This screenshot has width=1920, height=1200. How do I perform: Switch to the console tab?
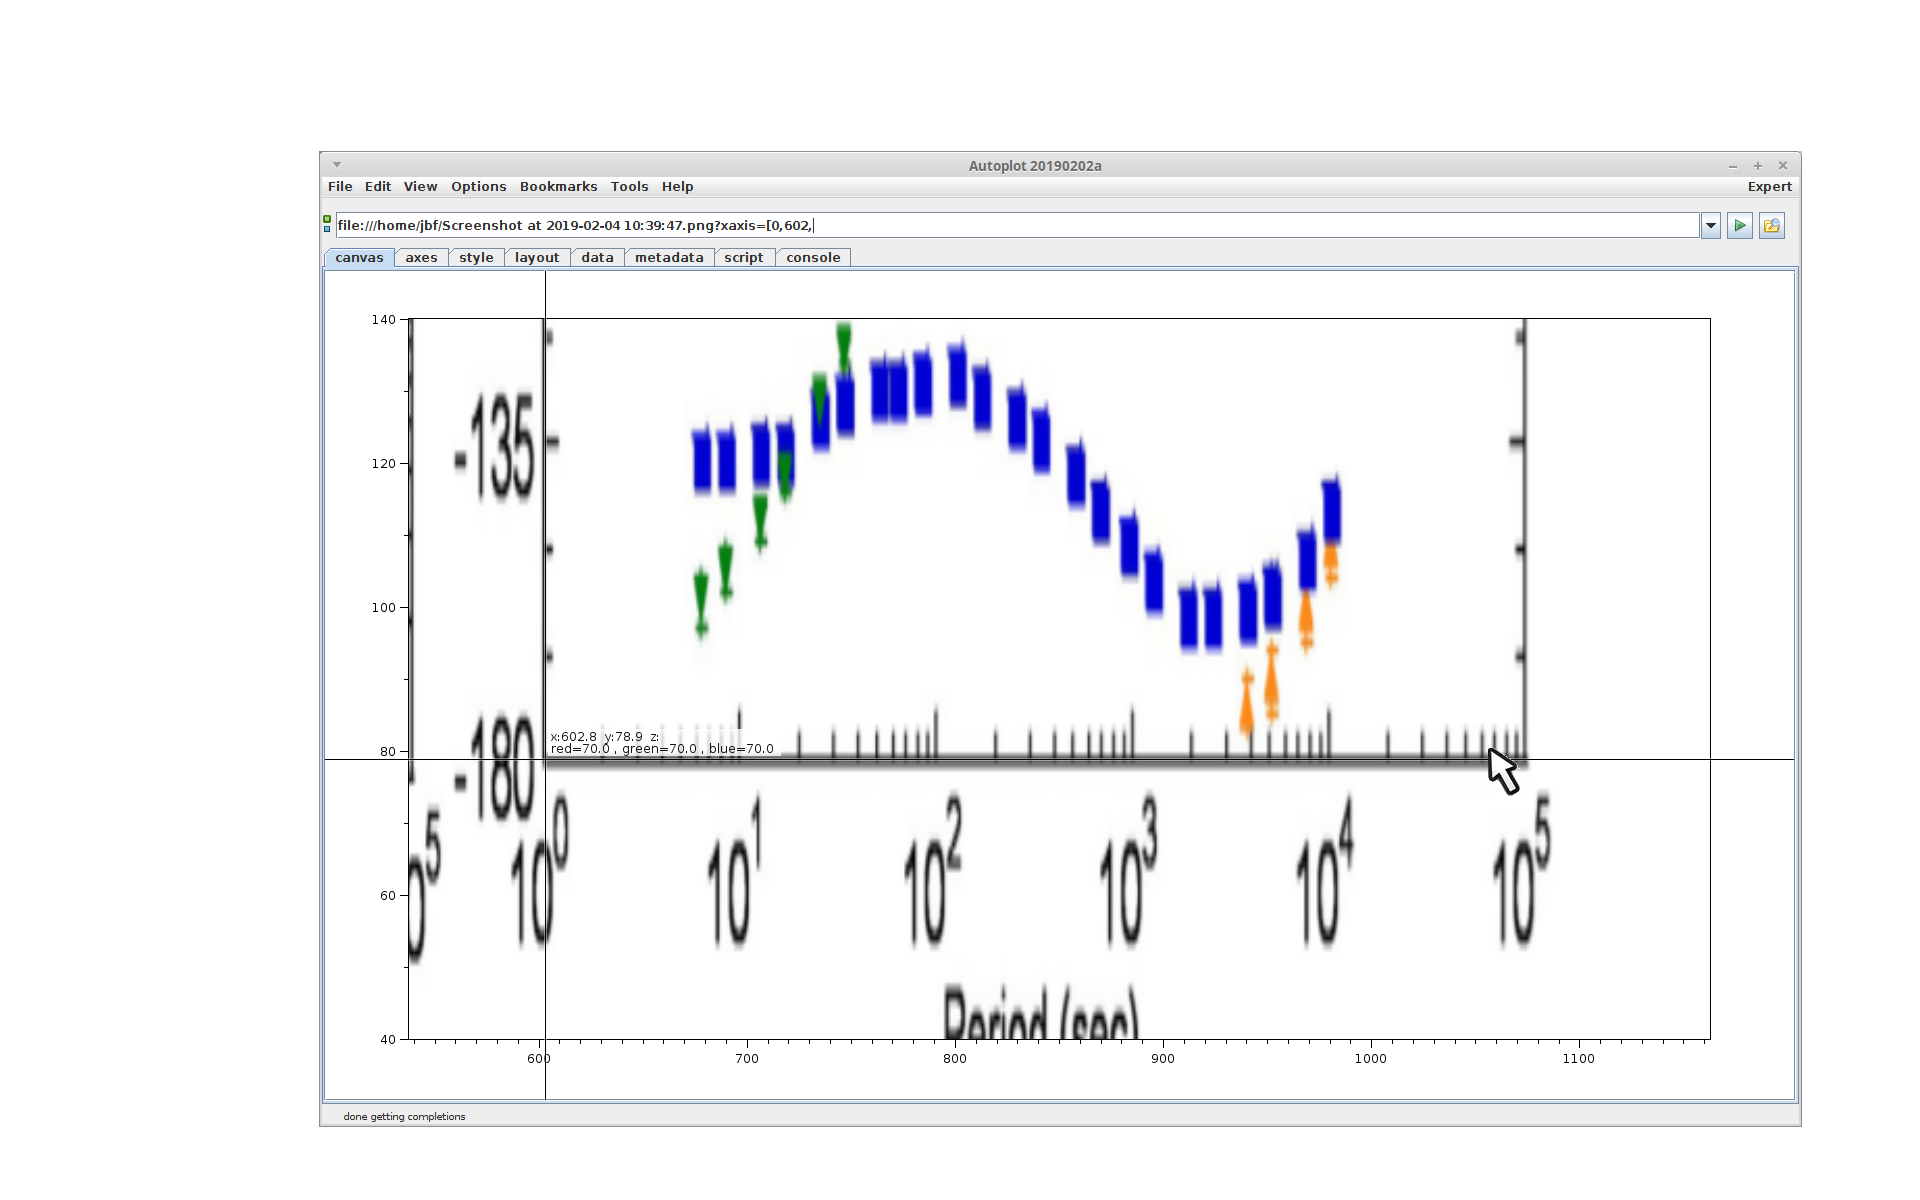click(x=813, y=258)
